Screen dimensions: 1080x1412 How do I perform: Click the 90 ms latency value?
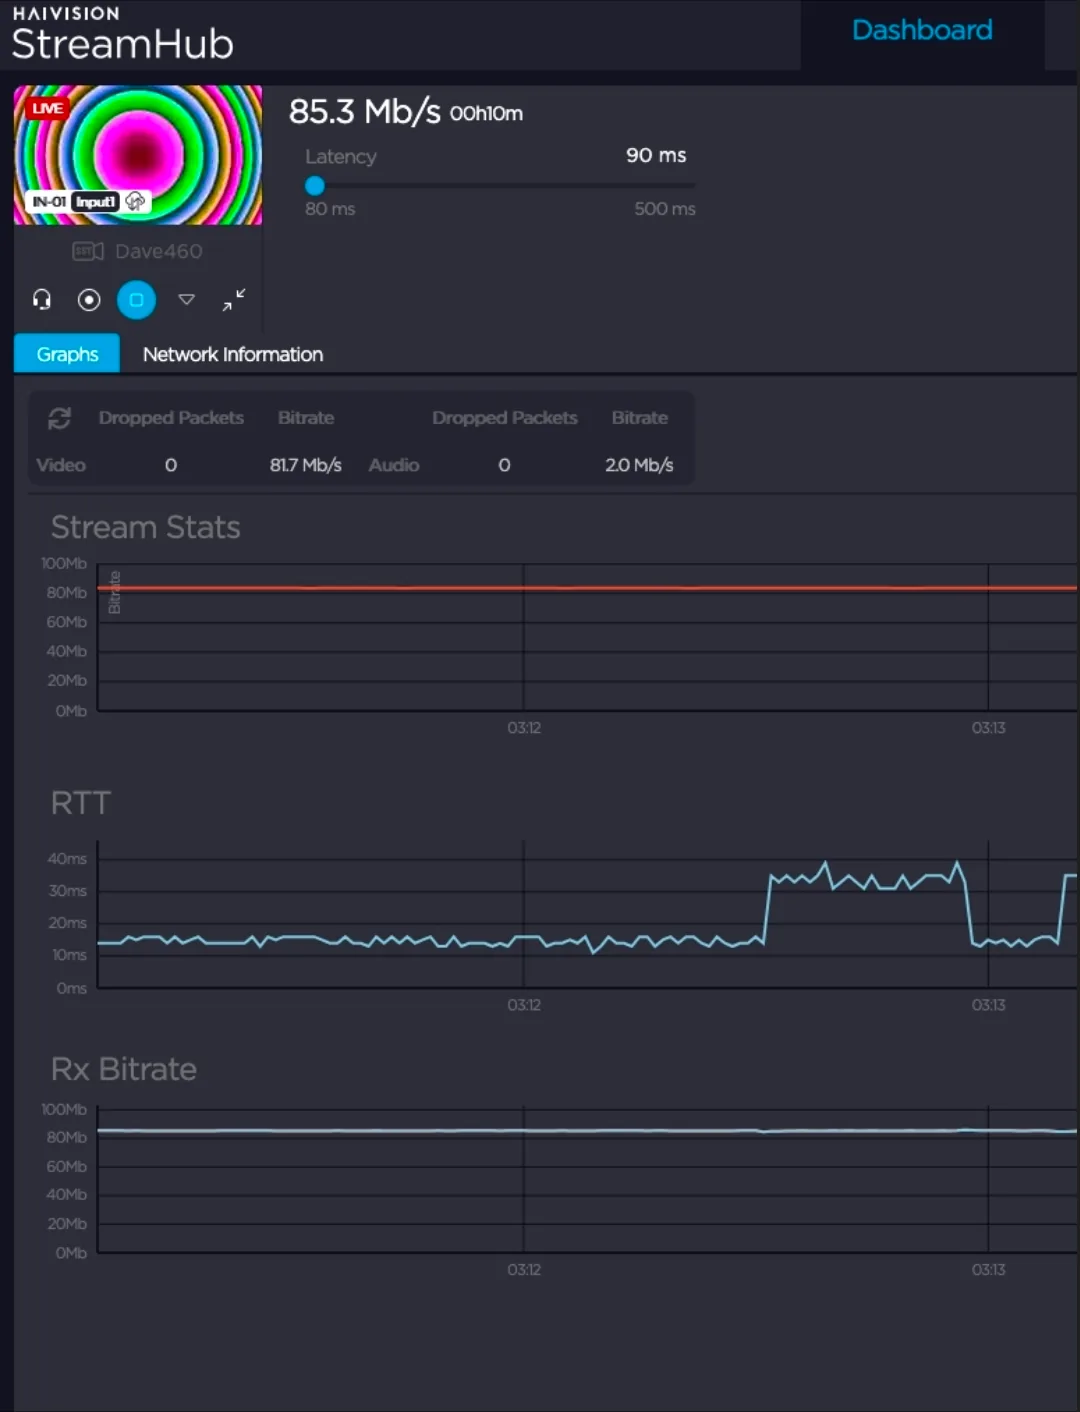[x=656, y=155]
